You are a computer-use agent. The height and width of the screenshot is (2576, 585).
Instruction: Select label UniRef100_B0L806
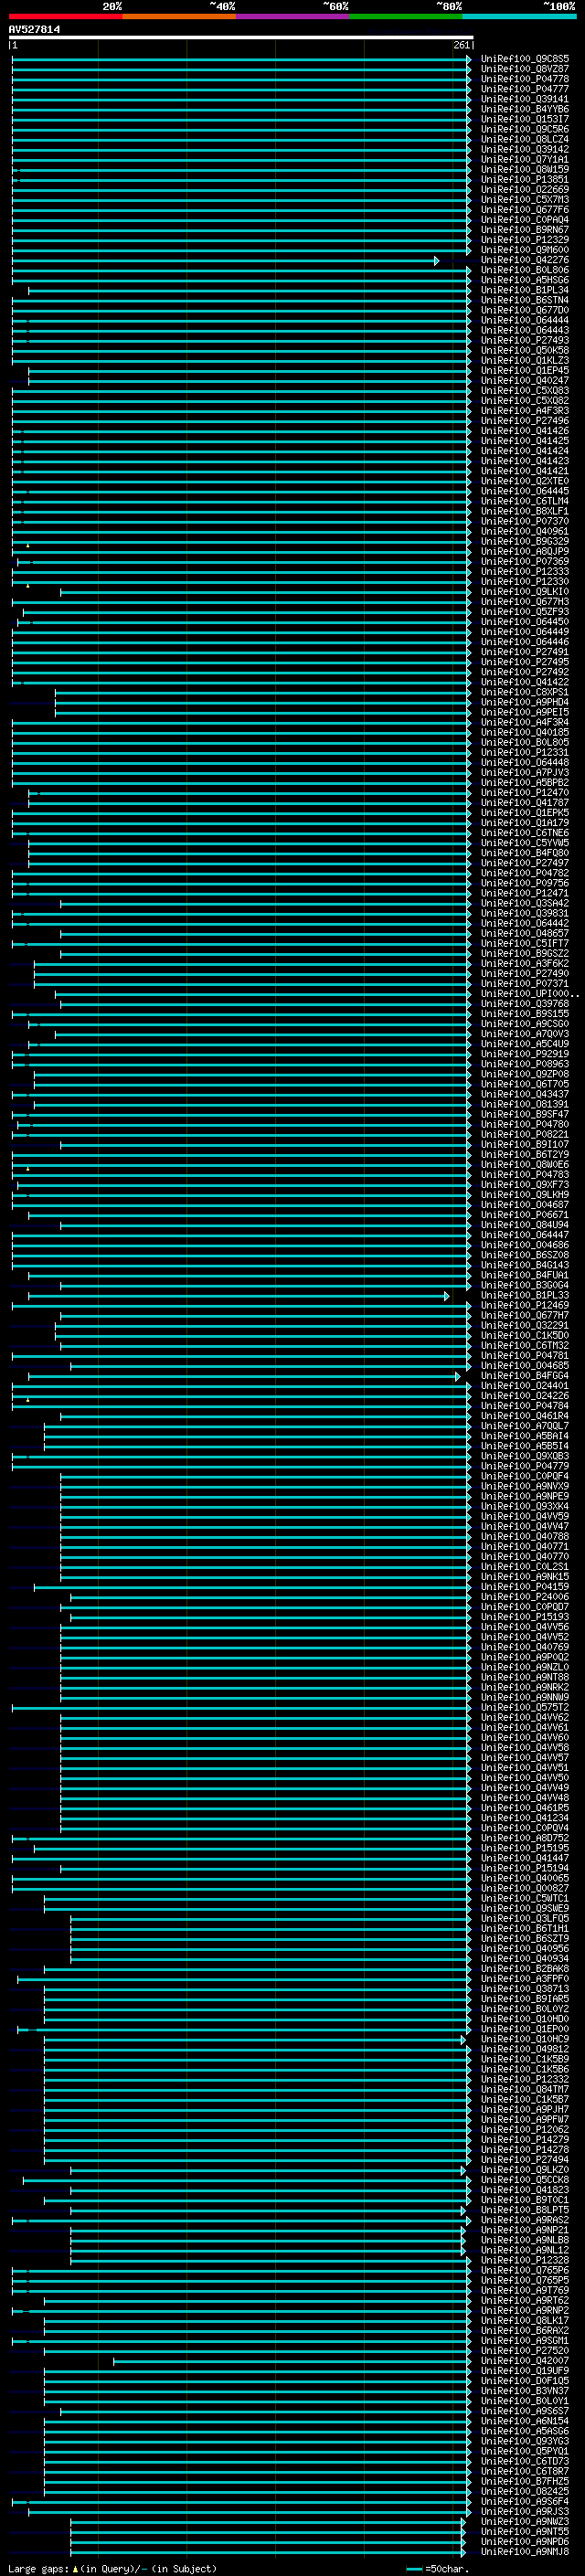[x=524, y=270]
